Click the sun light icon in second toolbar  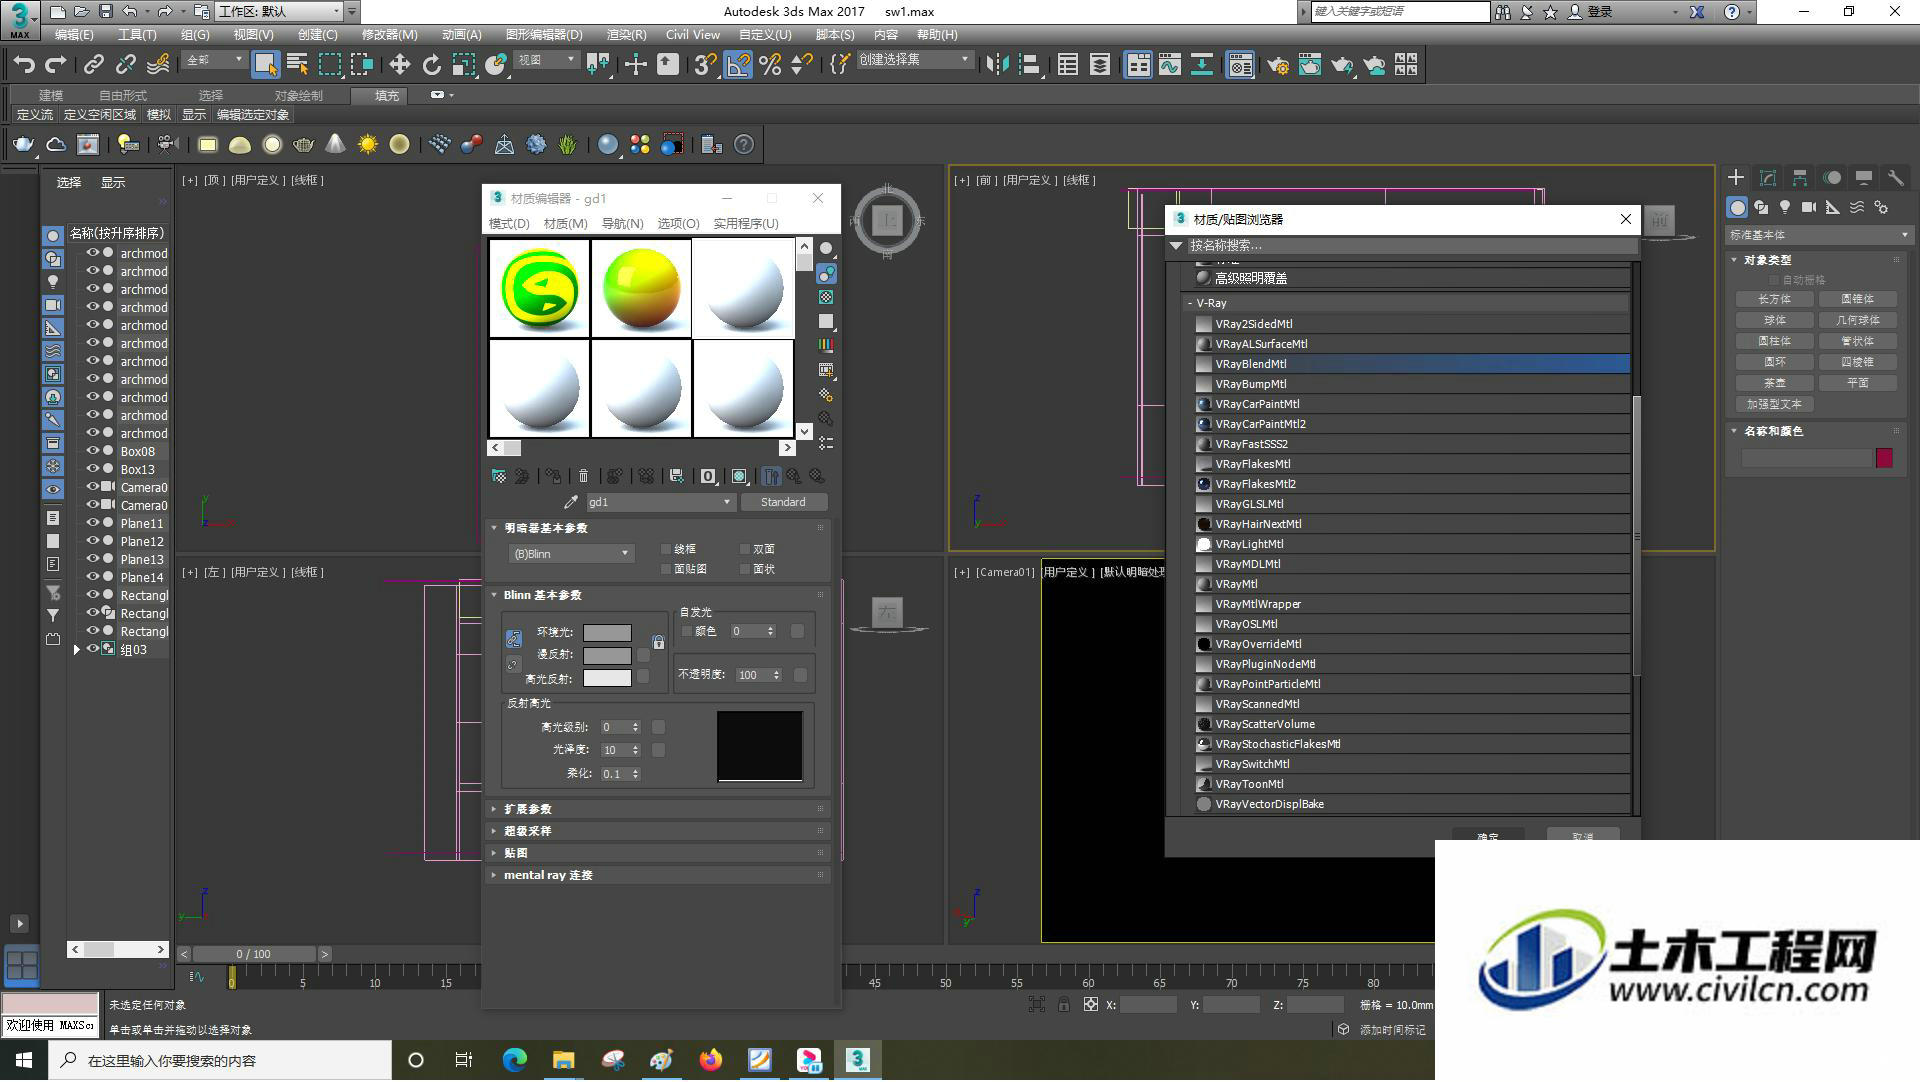point(368,145)
